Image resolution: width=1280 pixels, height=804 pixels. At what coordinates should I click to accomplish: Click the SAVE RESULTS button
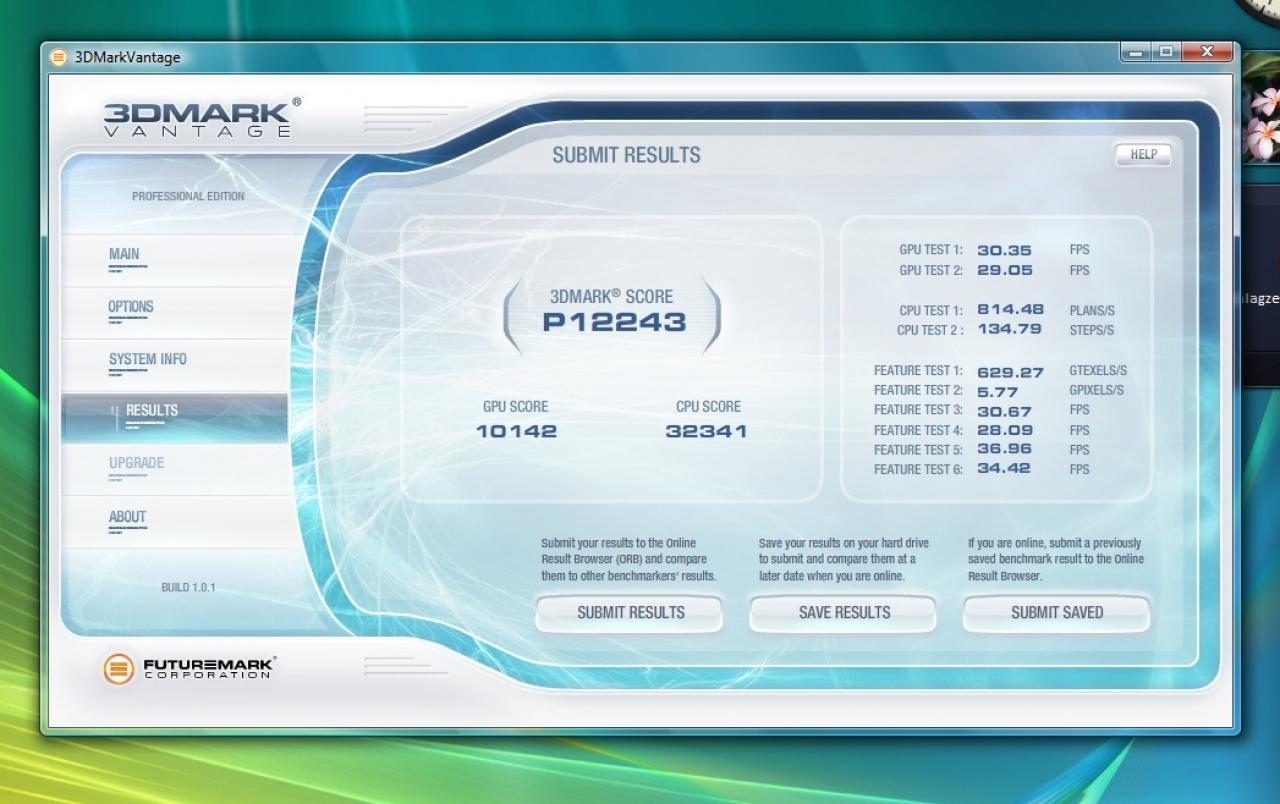[x=844, y=613]
